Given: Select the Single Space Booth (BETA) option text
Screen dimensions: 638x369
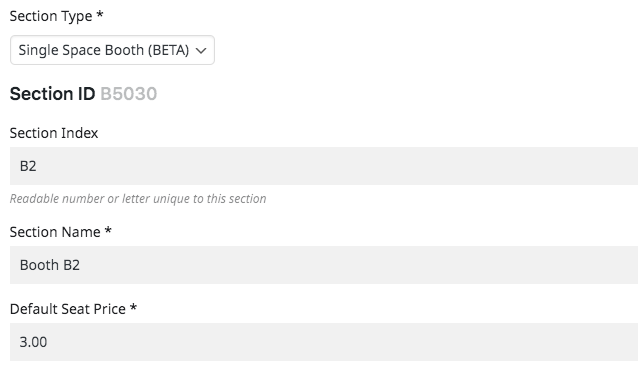Looking at the screenshot, I should (104, 50).
